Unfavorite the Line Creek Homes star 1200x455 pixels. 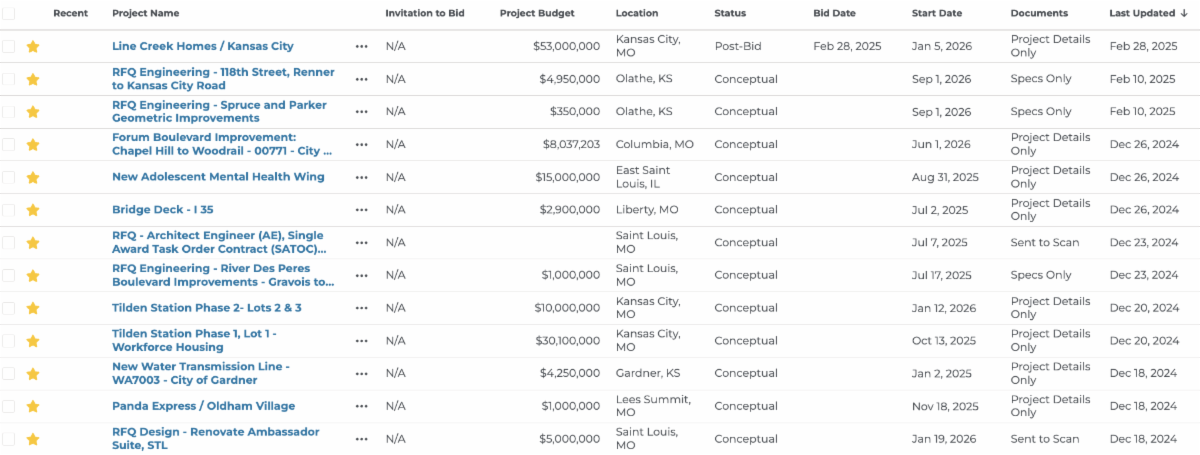33,46
